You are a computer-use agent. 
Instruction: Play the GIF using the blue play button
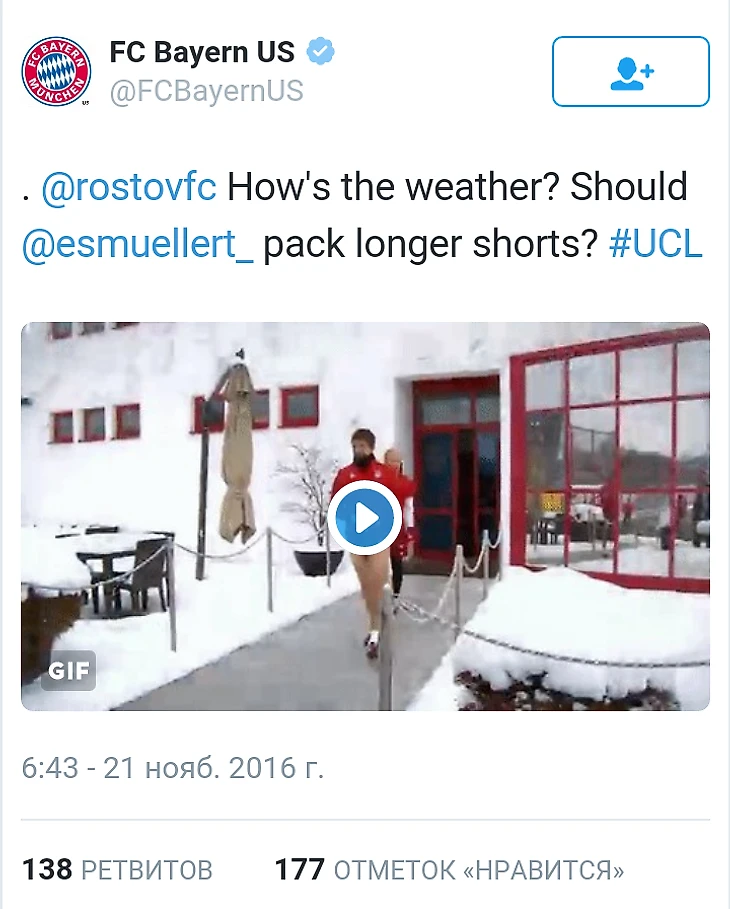pyautogui.click(x=364, y=517)
